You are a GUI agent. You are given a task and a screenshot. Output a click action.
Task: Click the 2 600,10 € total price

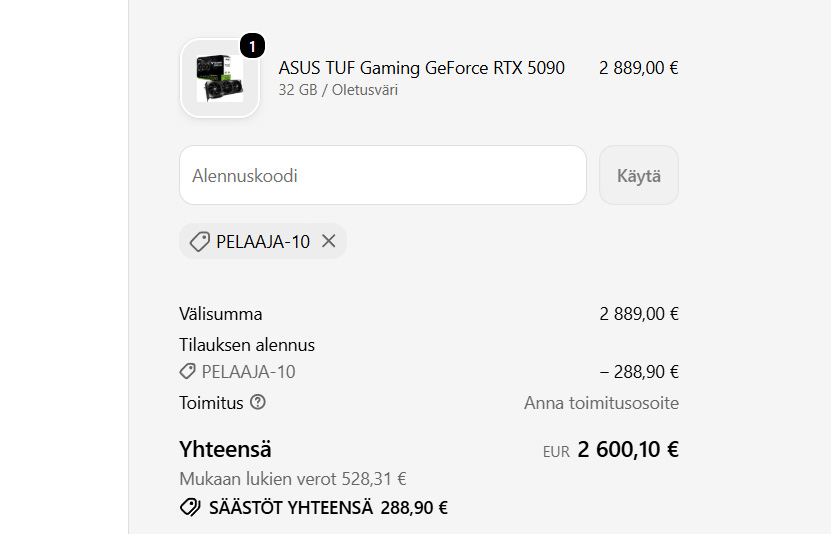628,449
